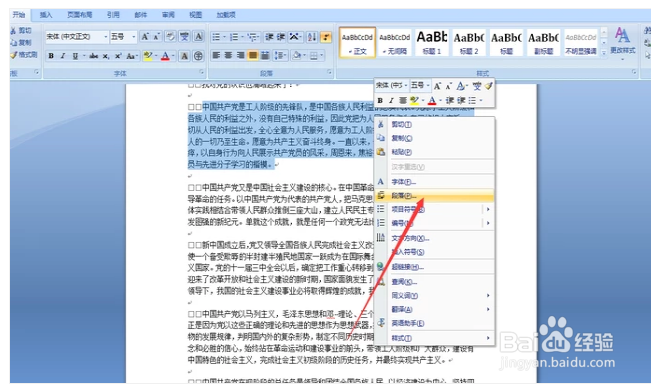
Task: Click the ribbon Character Border icon
Action: coord(198,37)
